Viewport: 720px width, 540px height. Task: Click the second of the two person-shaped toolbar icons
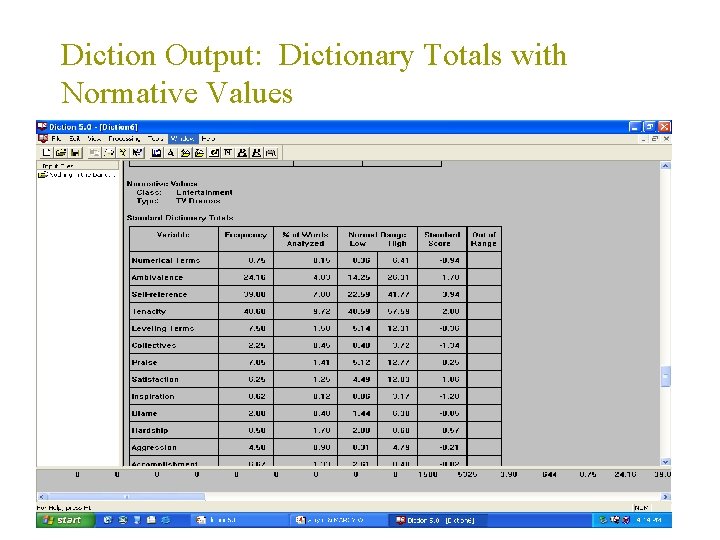click(256, 153)
